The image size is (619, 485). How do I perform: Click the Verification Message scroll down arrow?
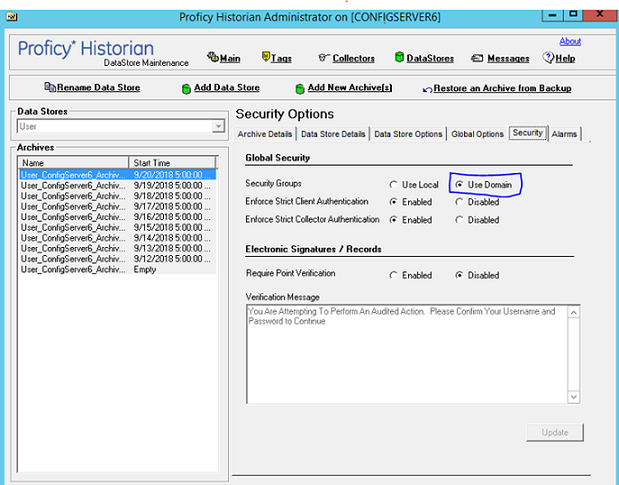[574, 397]
